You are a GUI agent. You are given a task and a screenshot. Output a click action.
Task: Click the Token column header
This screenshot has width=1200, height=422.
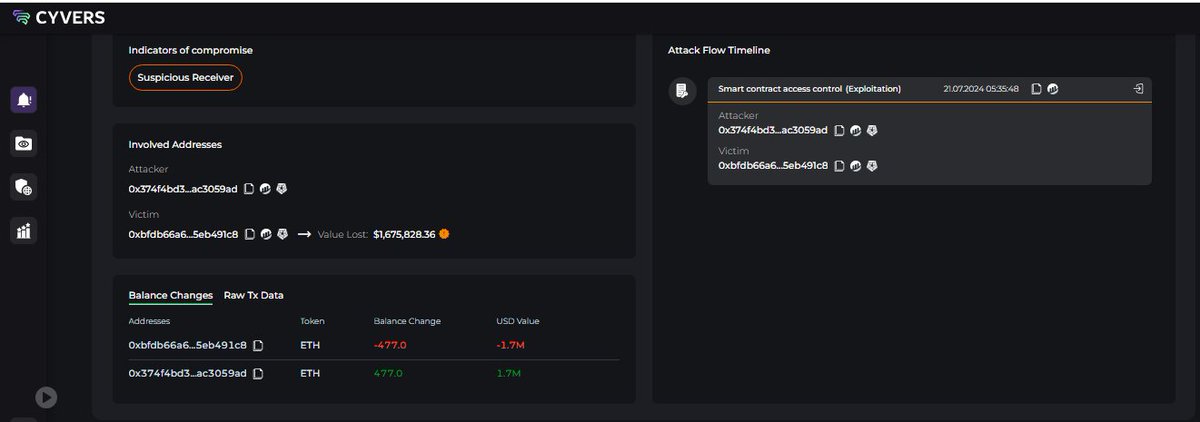(x=312, y=321)
